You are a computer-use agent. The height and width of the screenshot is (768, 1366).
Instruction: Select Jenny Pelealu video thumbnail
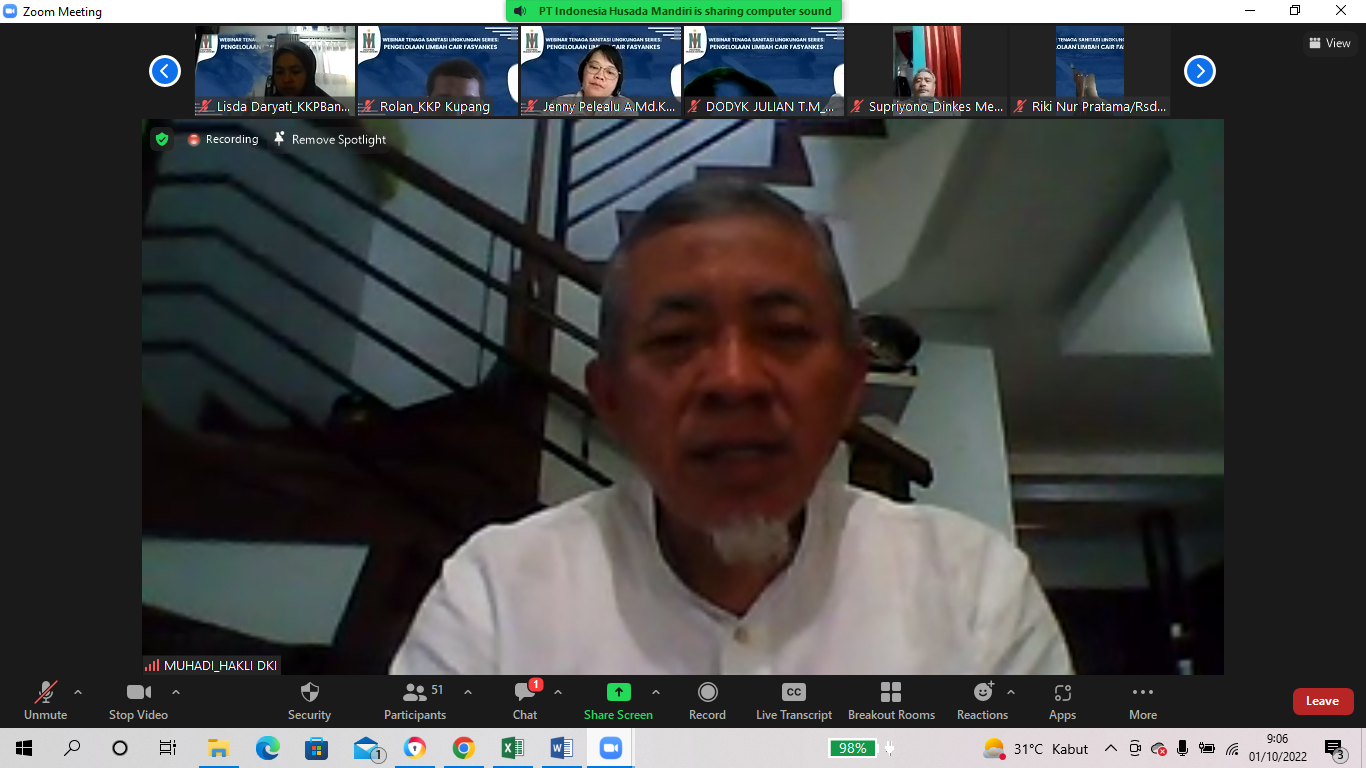tap(601, 71)
